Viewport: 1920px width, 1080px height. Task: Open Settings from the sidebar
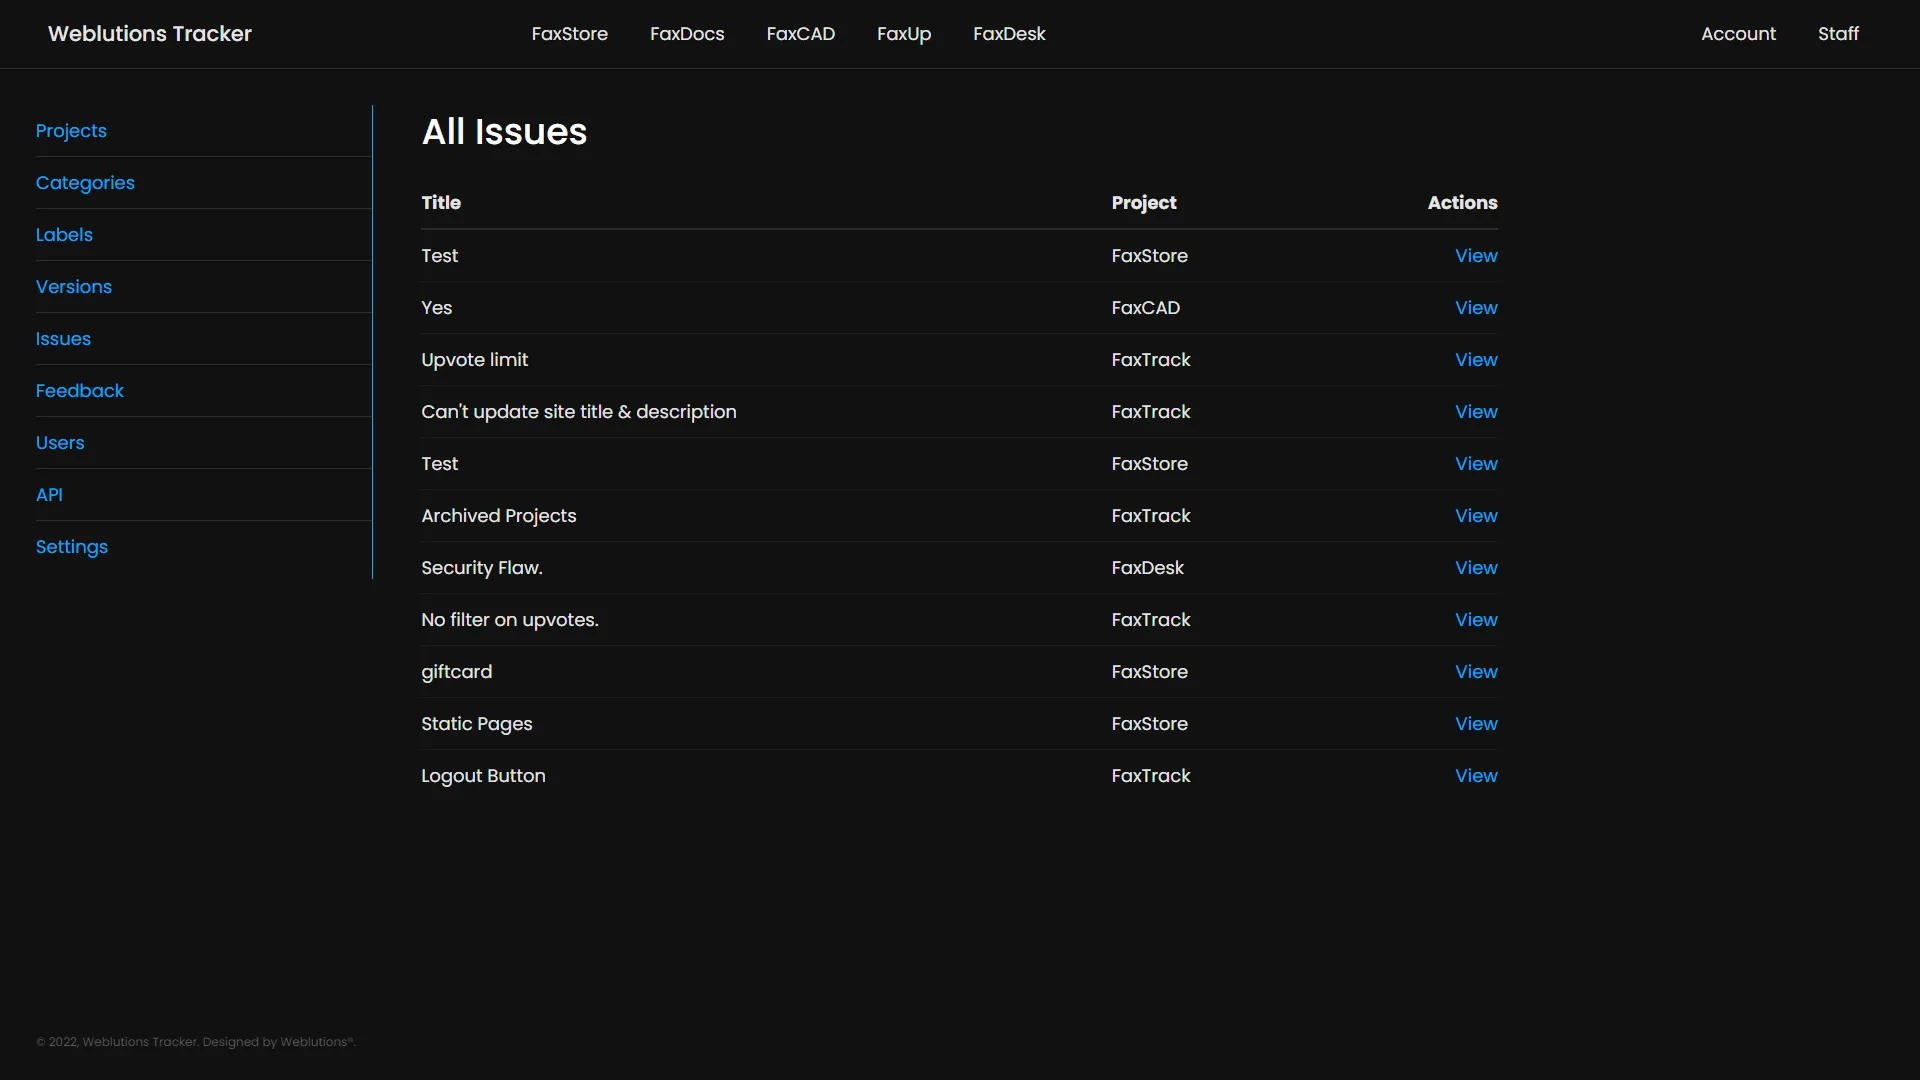(x=71, y=547)
